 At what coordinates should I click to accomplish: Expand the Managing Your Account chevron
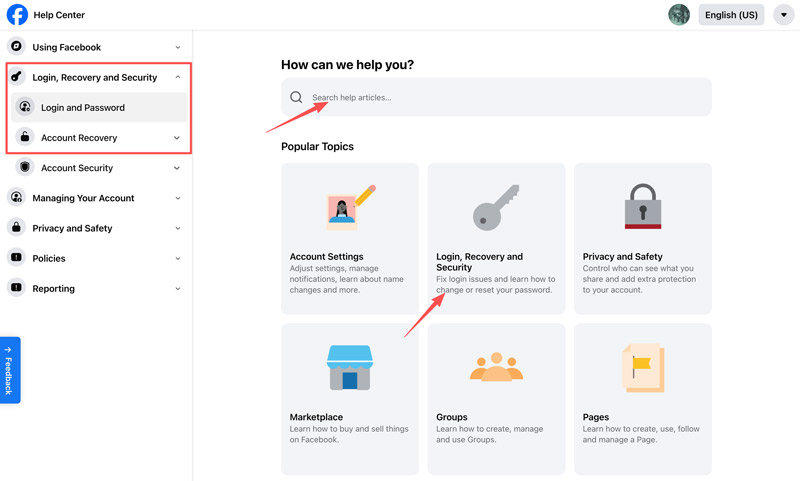tap(178, 198)
